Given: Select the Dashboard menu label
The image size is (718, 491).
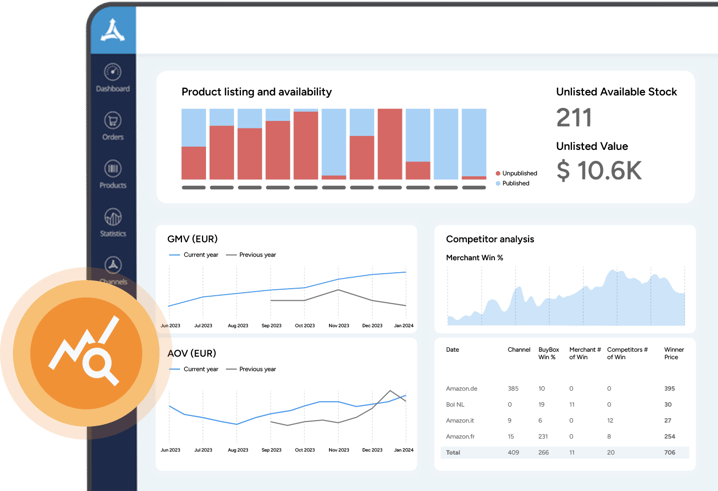Looking at the screenshot, I should click(113, 89).
